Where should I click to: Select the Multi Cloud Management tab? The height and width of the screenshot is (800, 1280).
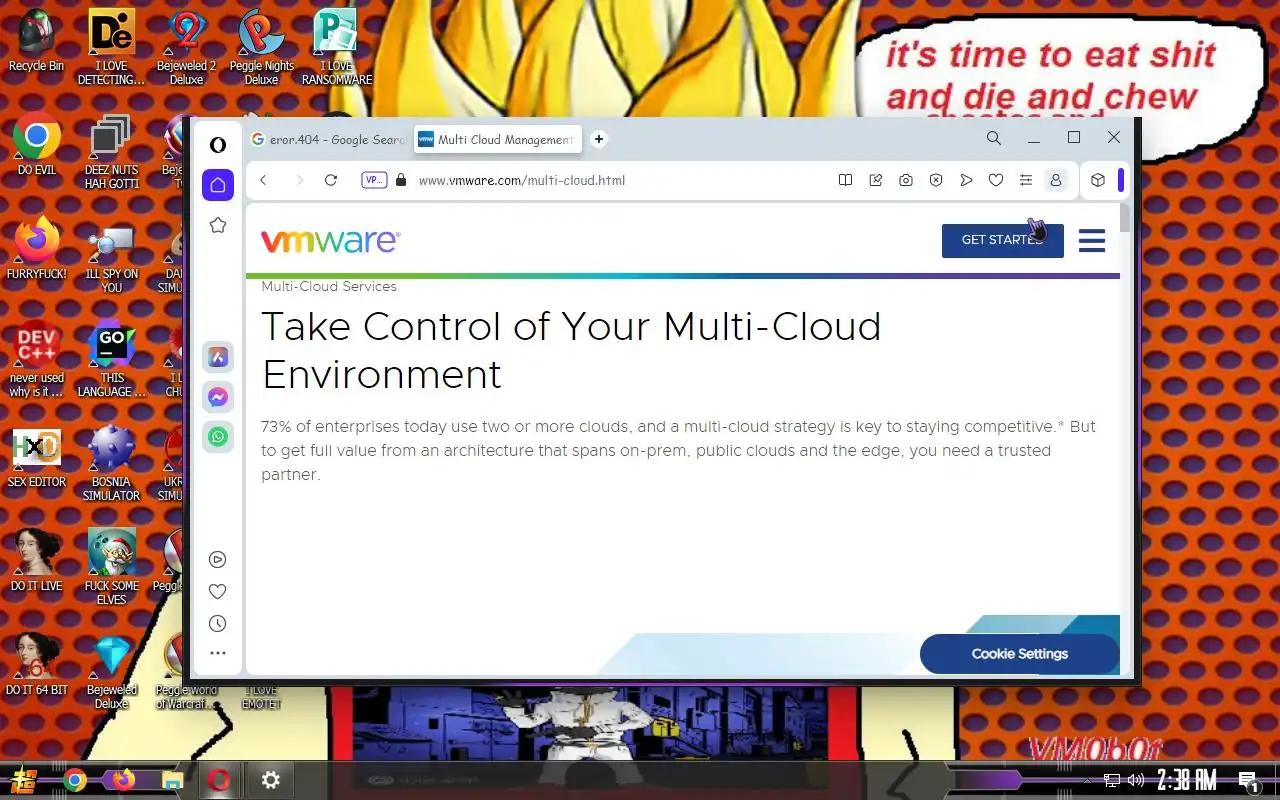pos(497,139)
